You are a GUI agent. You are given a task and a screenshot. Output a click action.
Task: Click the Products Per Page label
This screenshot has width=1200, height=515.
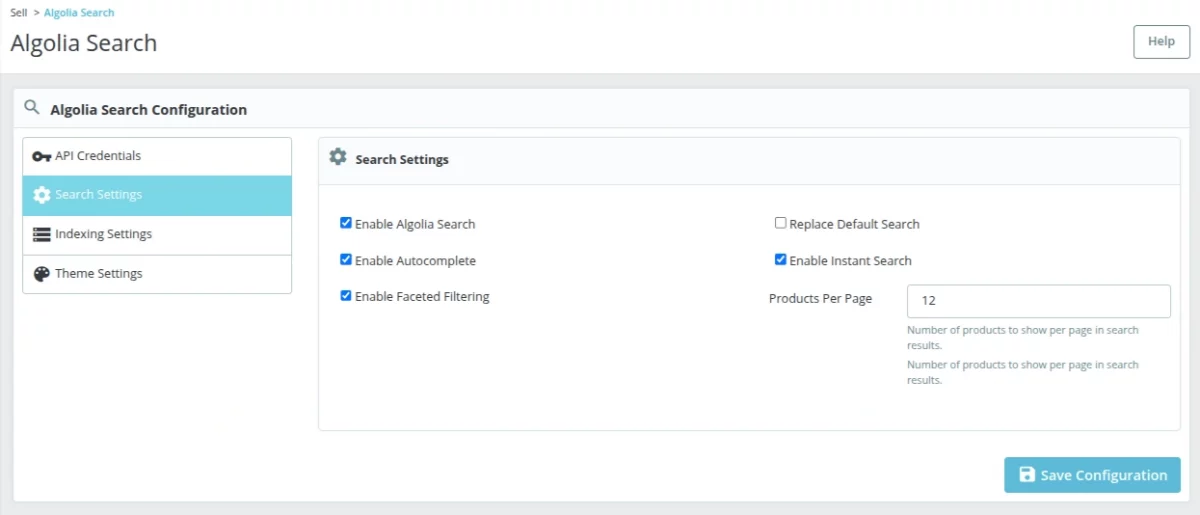coord(820,299)
